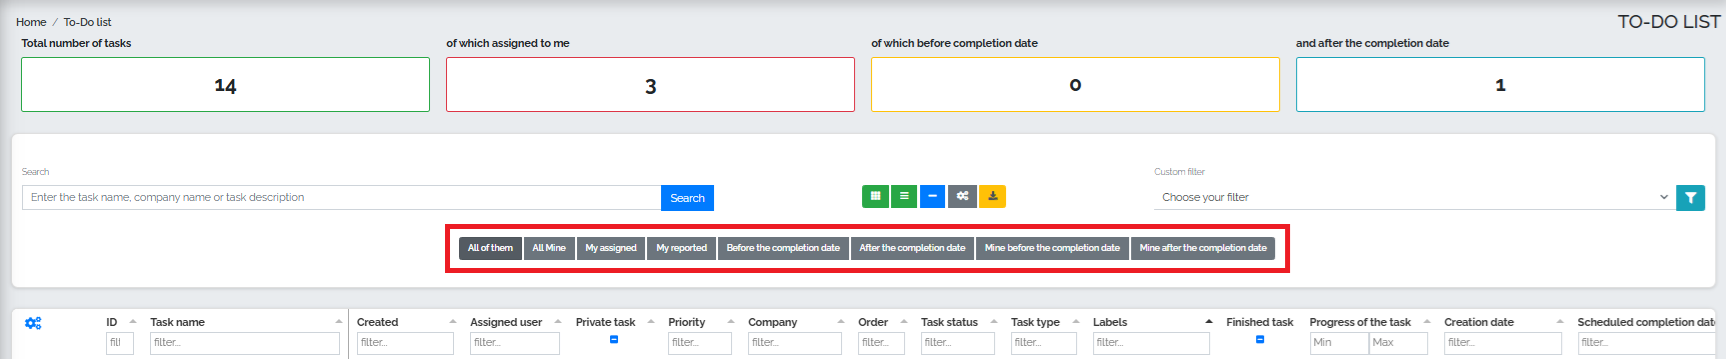Open the gray gears settings icon
This screenshot has height=360, width=1726.
point(962,197)
